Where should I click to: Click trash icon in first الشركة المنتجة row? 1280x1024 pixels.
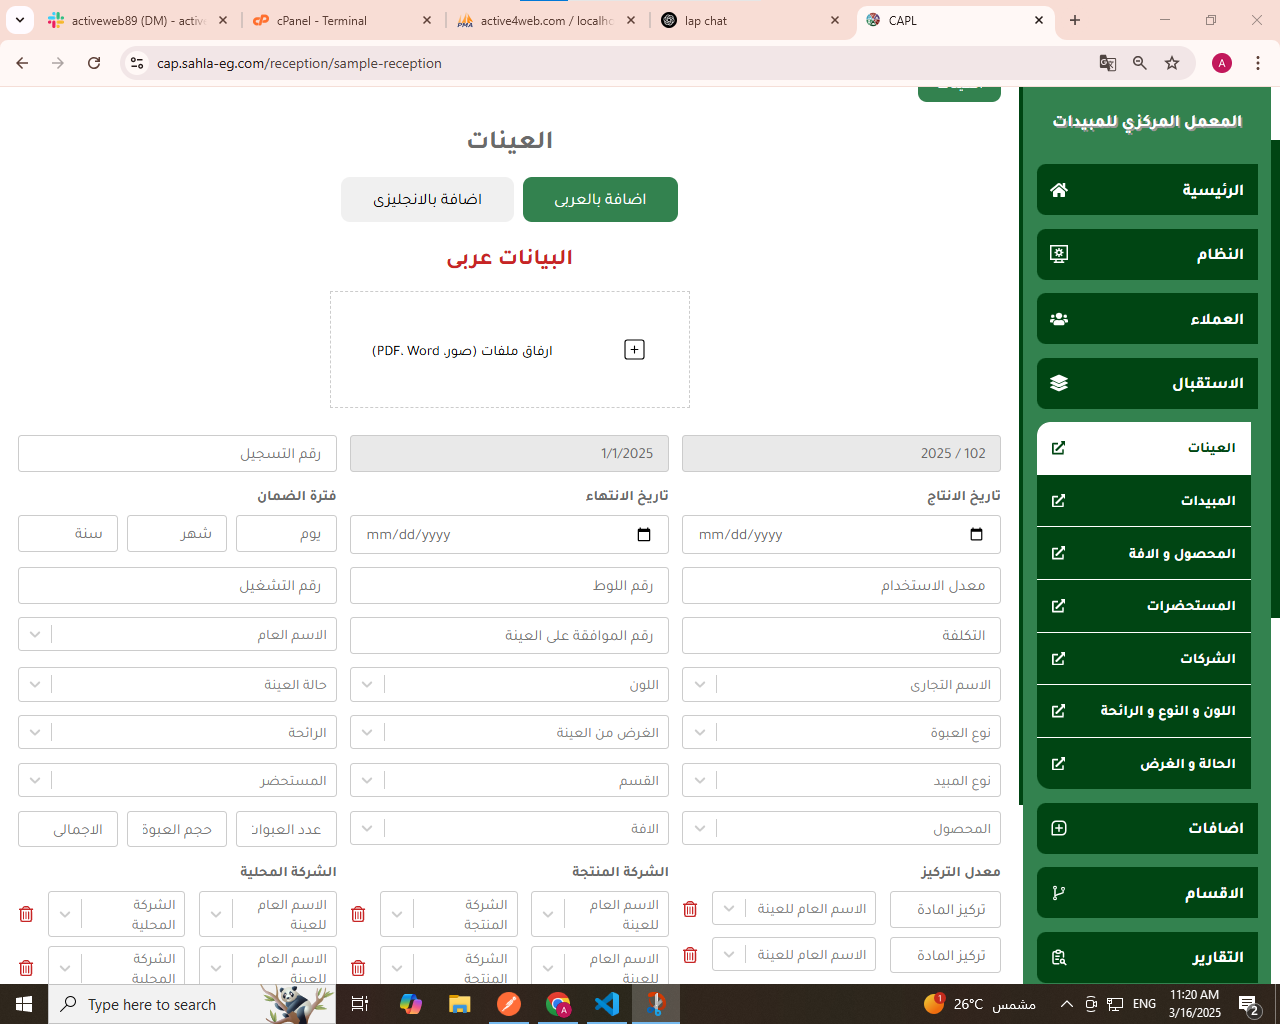358,914
